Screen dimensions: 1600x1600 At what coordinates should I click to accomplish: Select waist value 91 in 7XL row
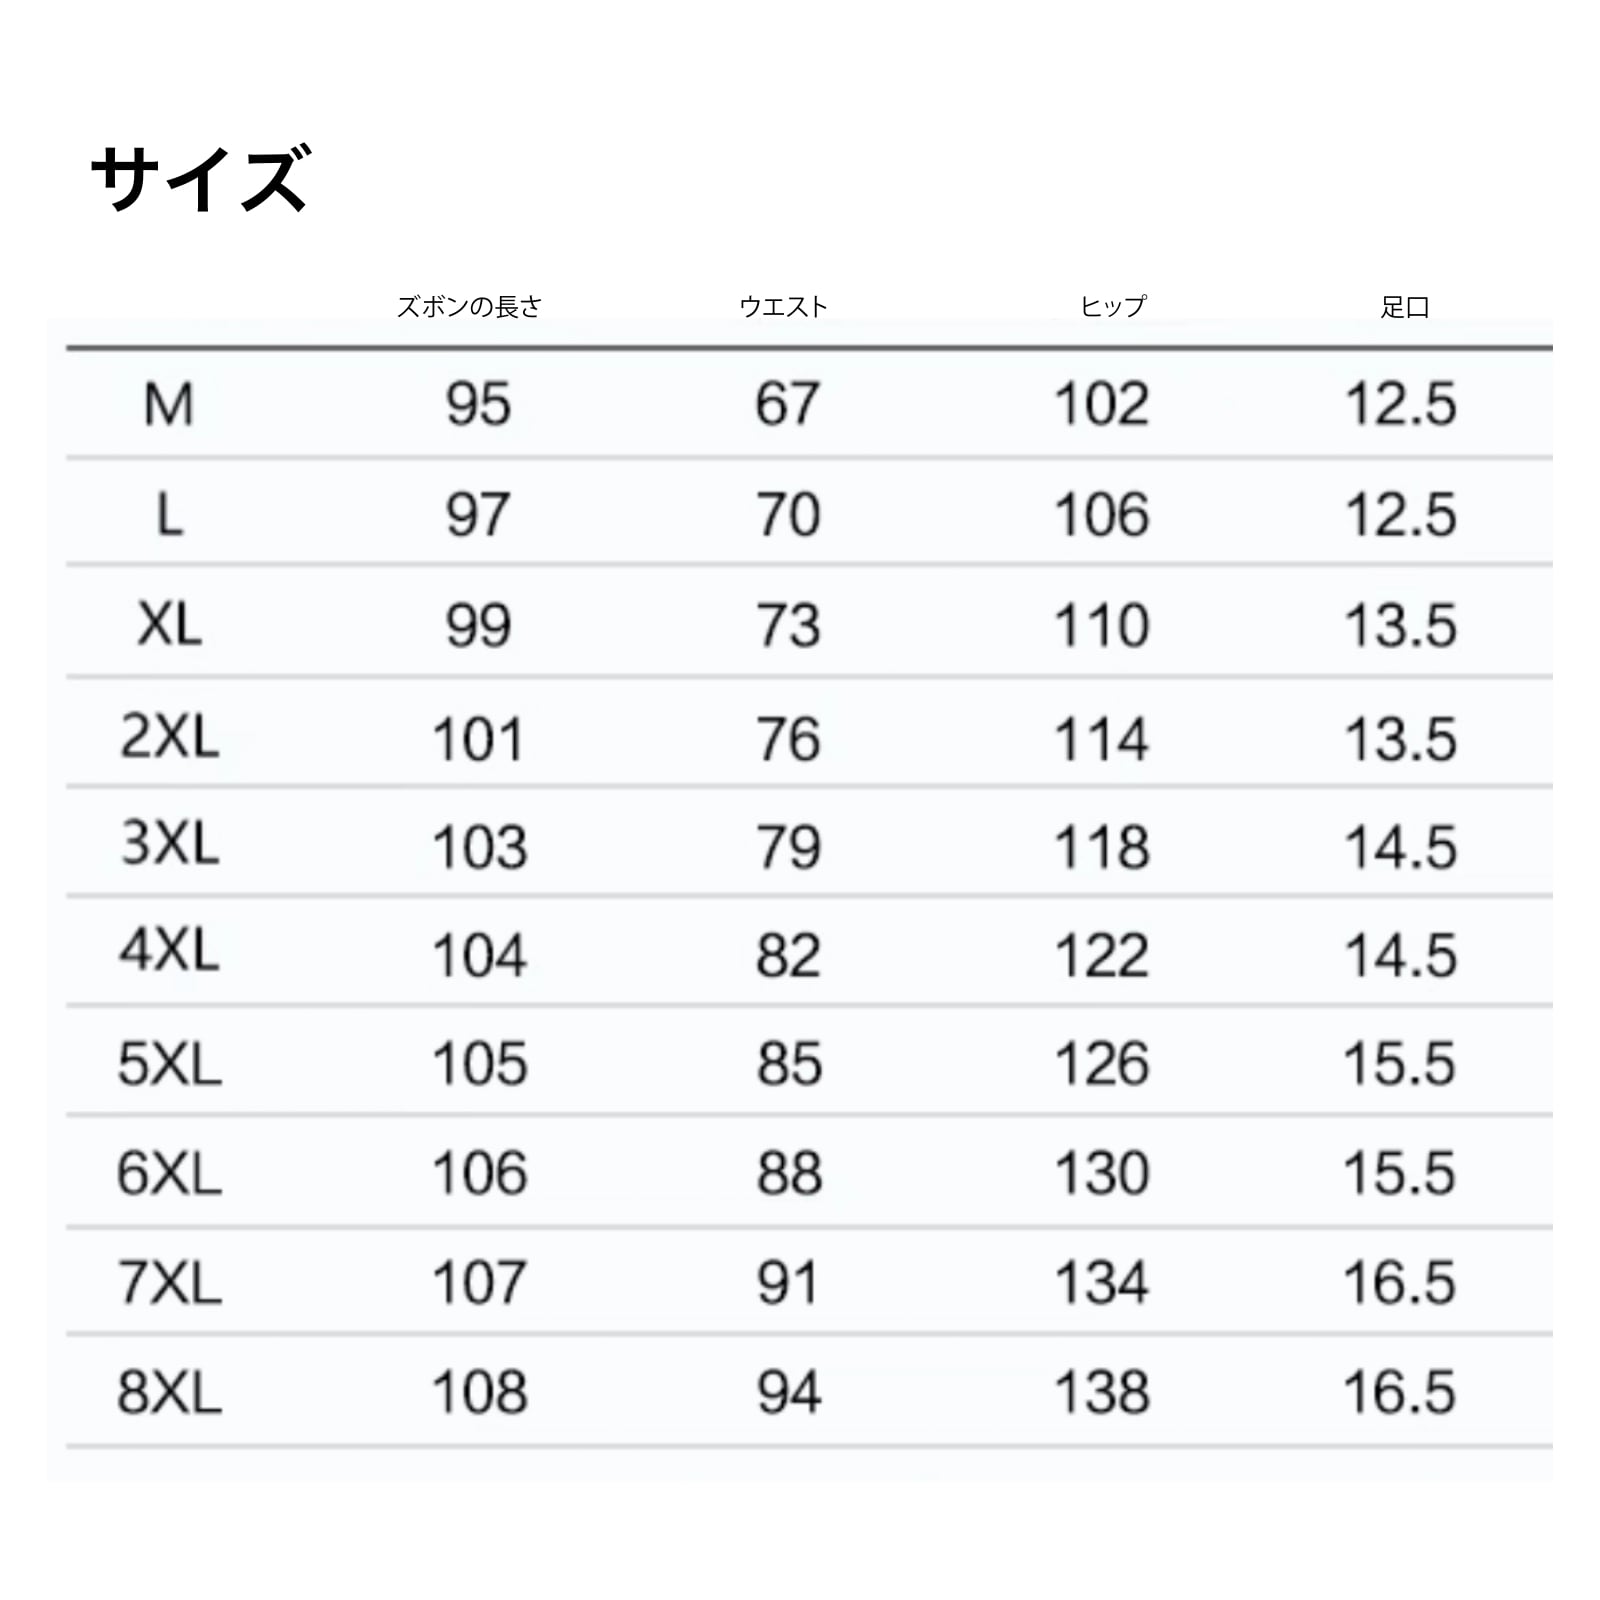[788, 1283]
